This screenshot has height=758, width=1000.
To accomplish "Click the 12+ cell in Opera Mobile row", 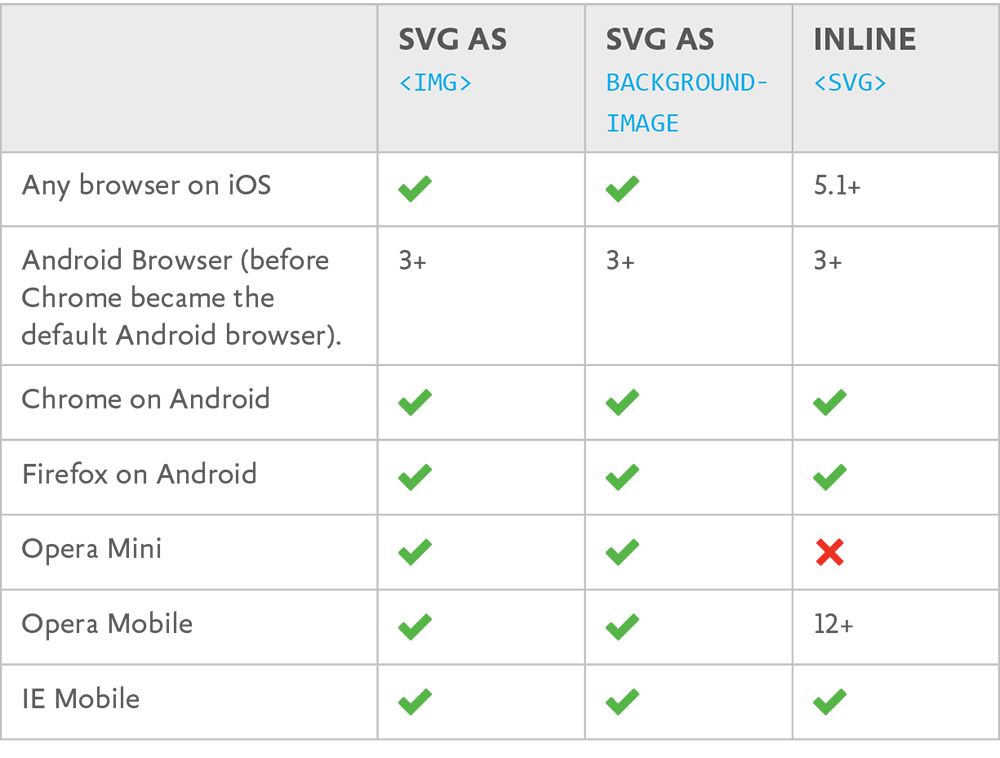I will pos(833,625).
